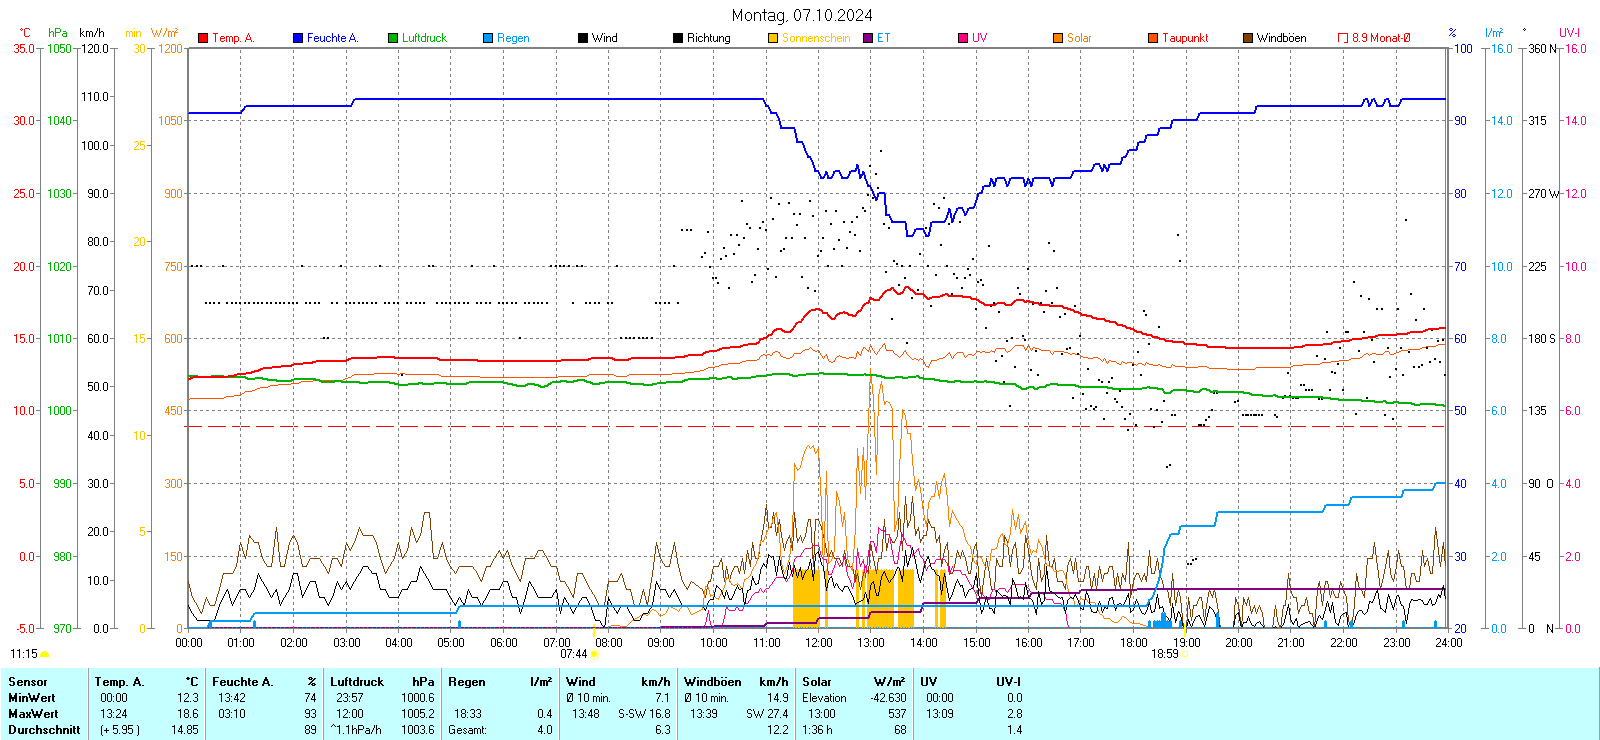Click the sunrise icon beside 07:44
1600x740 pixels.
click(x=595, y=654)
